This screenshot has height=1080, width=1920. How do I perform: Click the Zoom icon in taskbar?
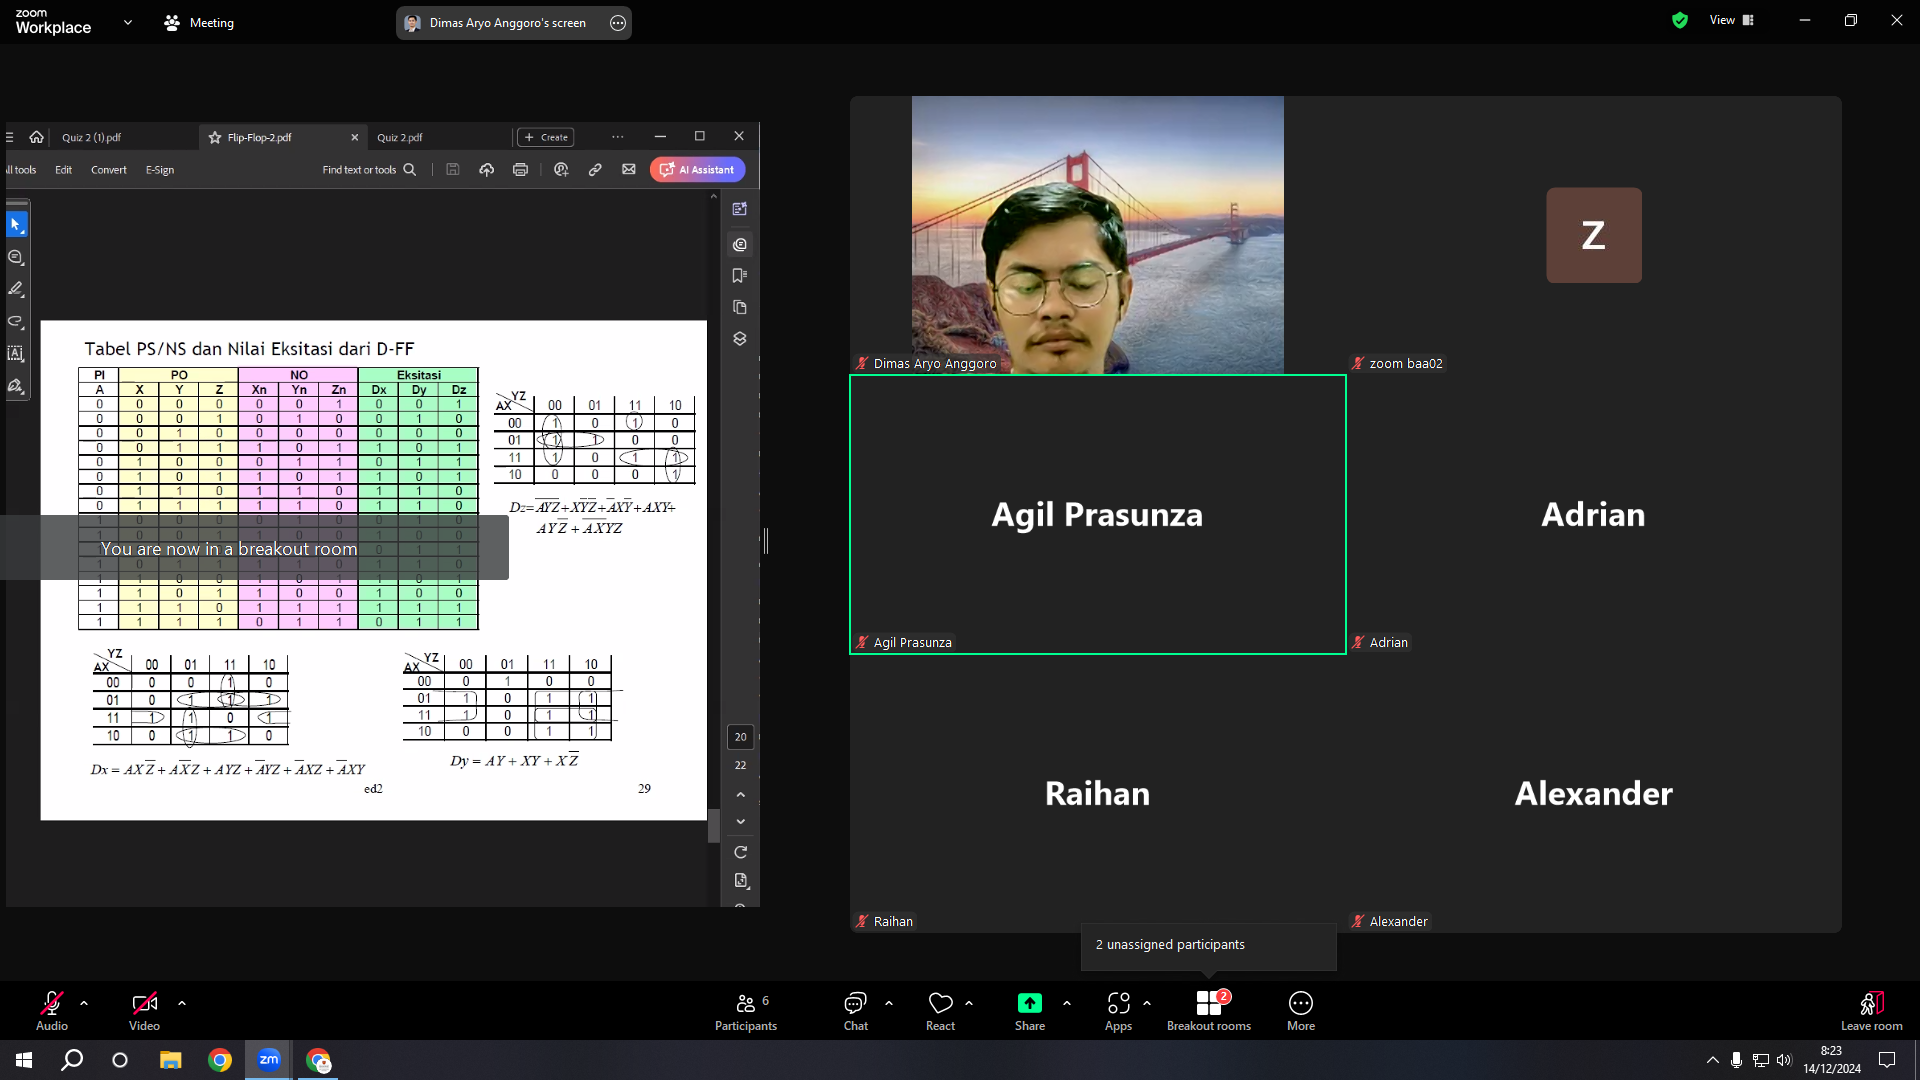(x=269, y=1060)
